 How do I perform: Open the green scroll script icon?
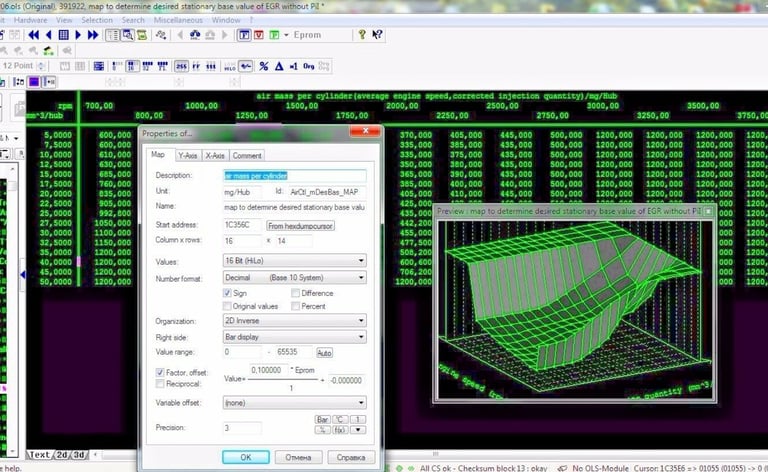click(x=142, y=35)
